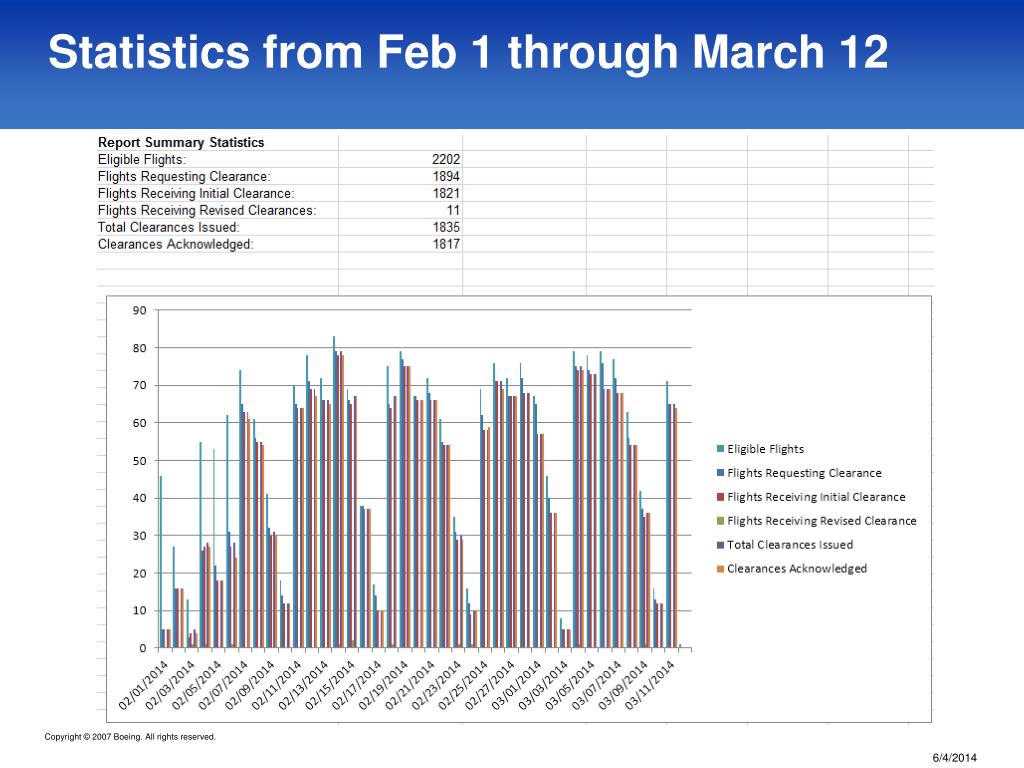
Task: Click the x-axis date 02/17/2014
Action: coord(357,685)
